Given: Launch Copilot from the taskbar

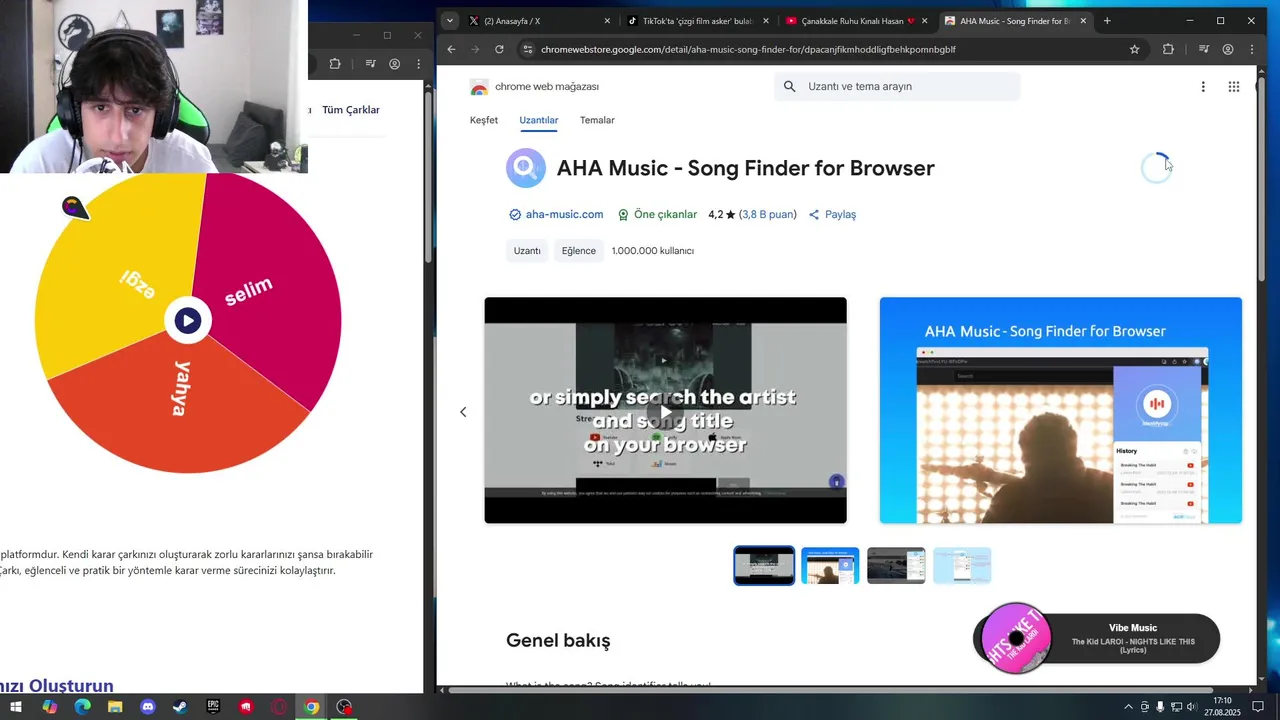Looking at the screenshot, I should (49, 707).
